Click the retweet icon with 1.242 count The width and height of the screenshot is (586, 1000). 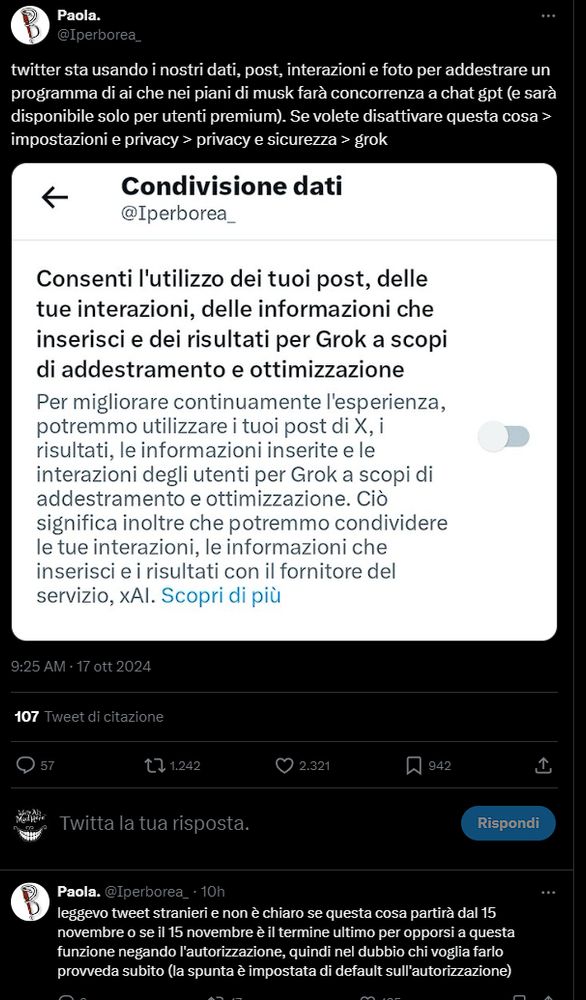tap(155, 765)
